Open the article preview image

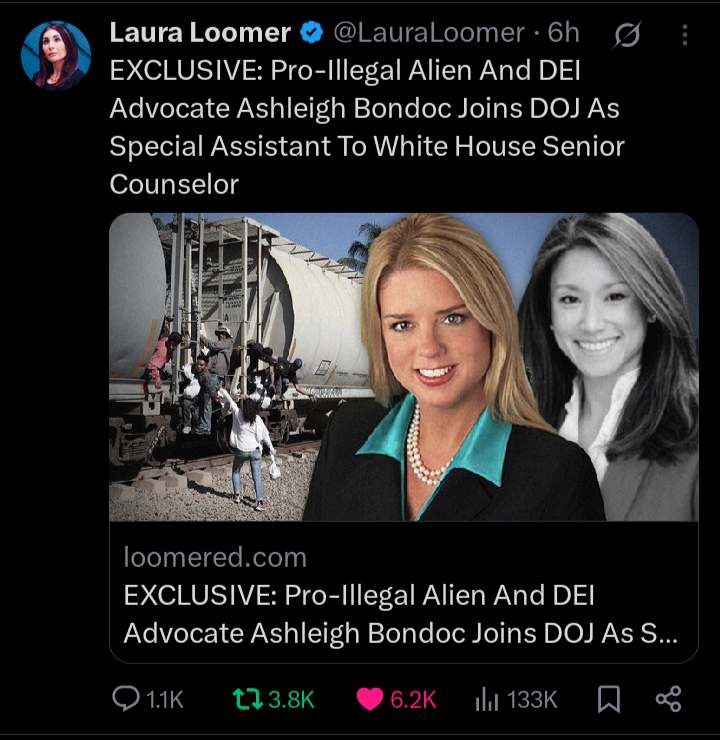pyautogui.click(x=404, y=367)
